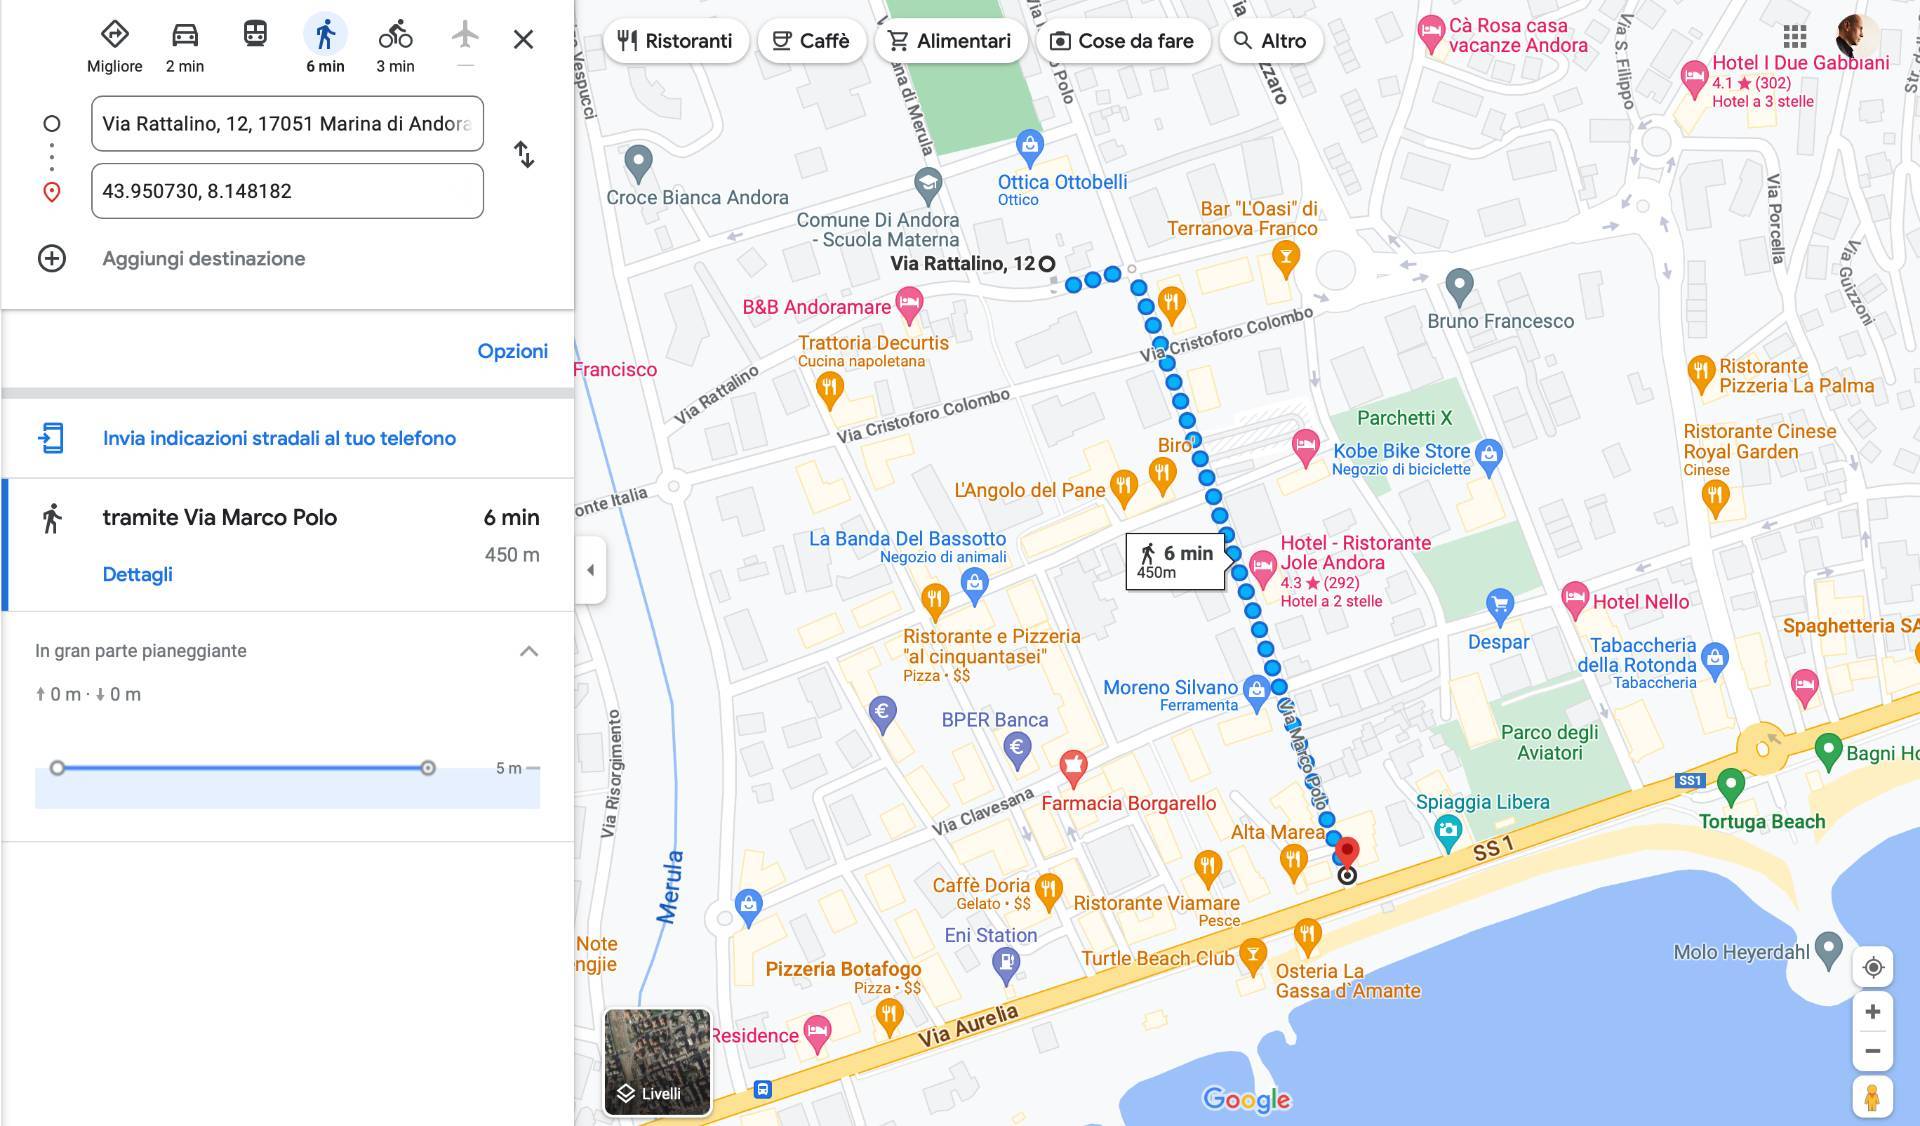Screen dimensions: 1920x1126
Task: Expand route Dettagli for Via Marco Polo
Action: coord(138,574)
